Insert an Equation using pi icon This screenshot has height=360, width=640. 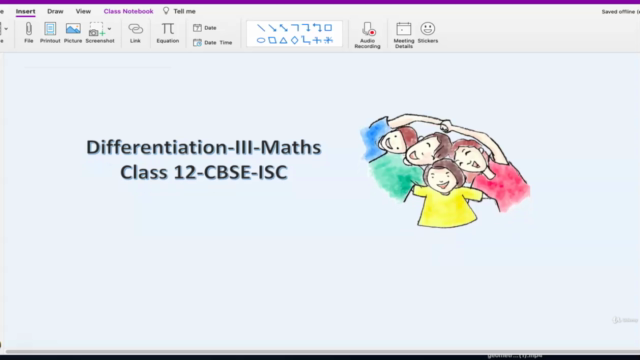click(x=167, y=33)
